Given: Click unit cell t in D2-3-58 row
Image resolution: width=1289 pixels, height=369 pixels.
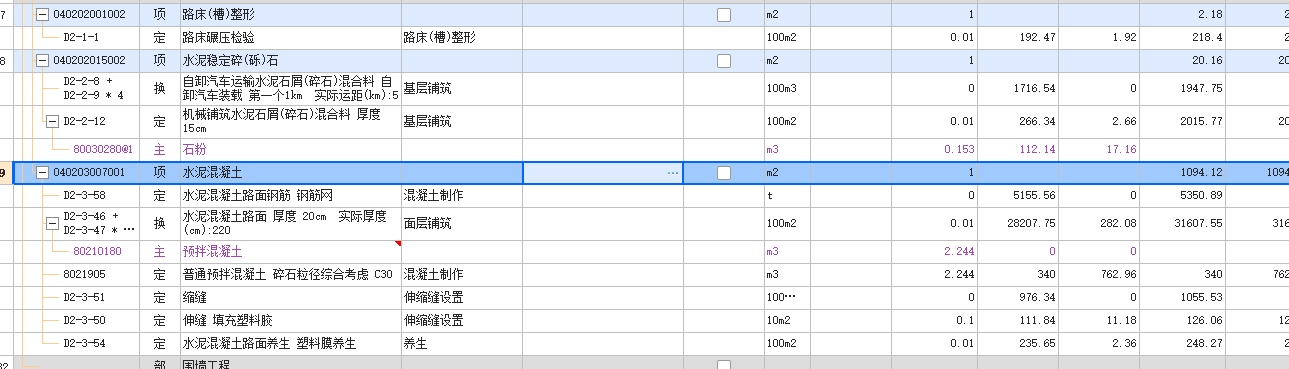Looking at the screenshot, I should click(x=769, y=195).
